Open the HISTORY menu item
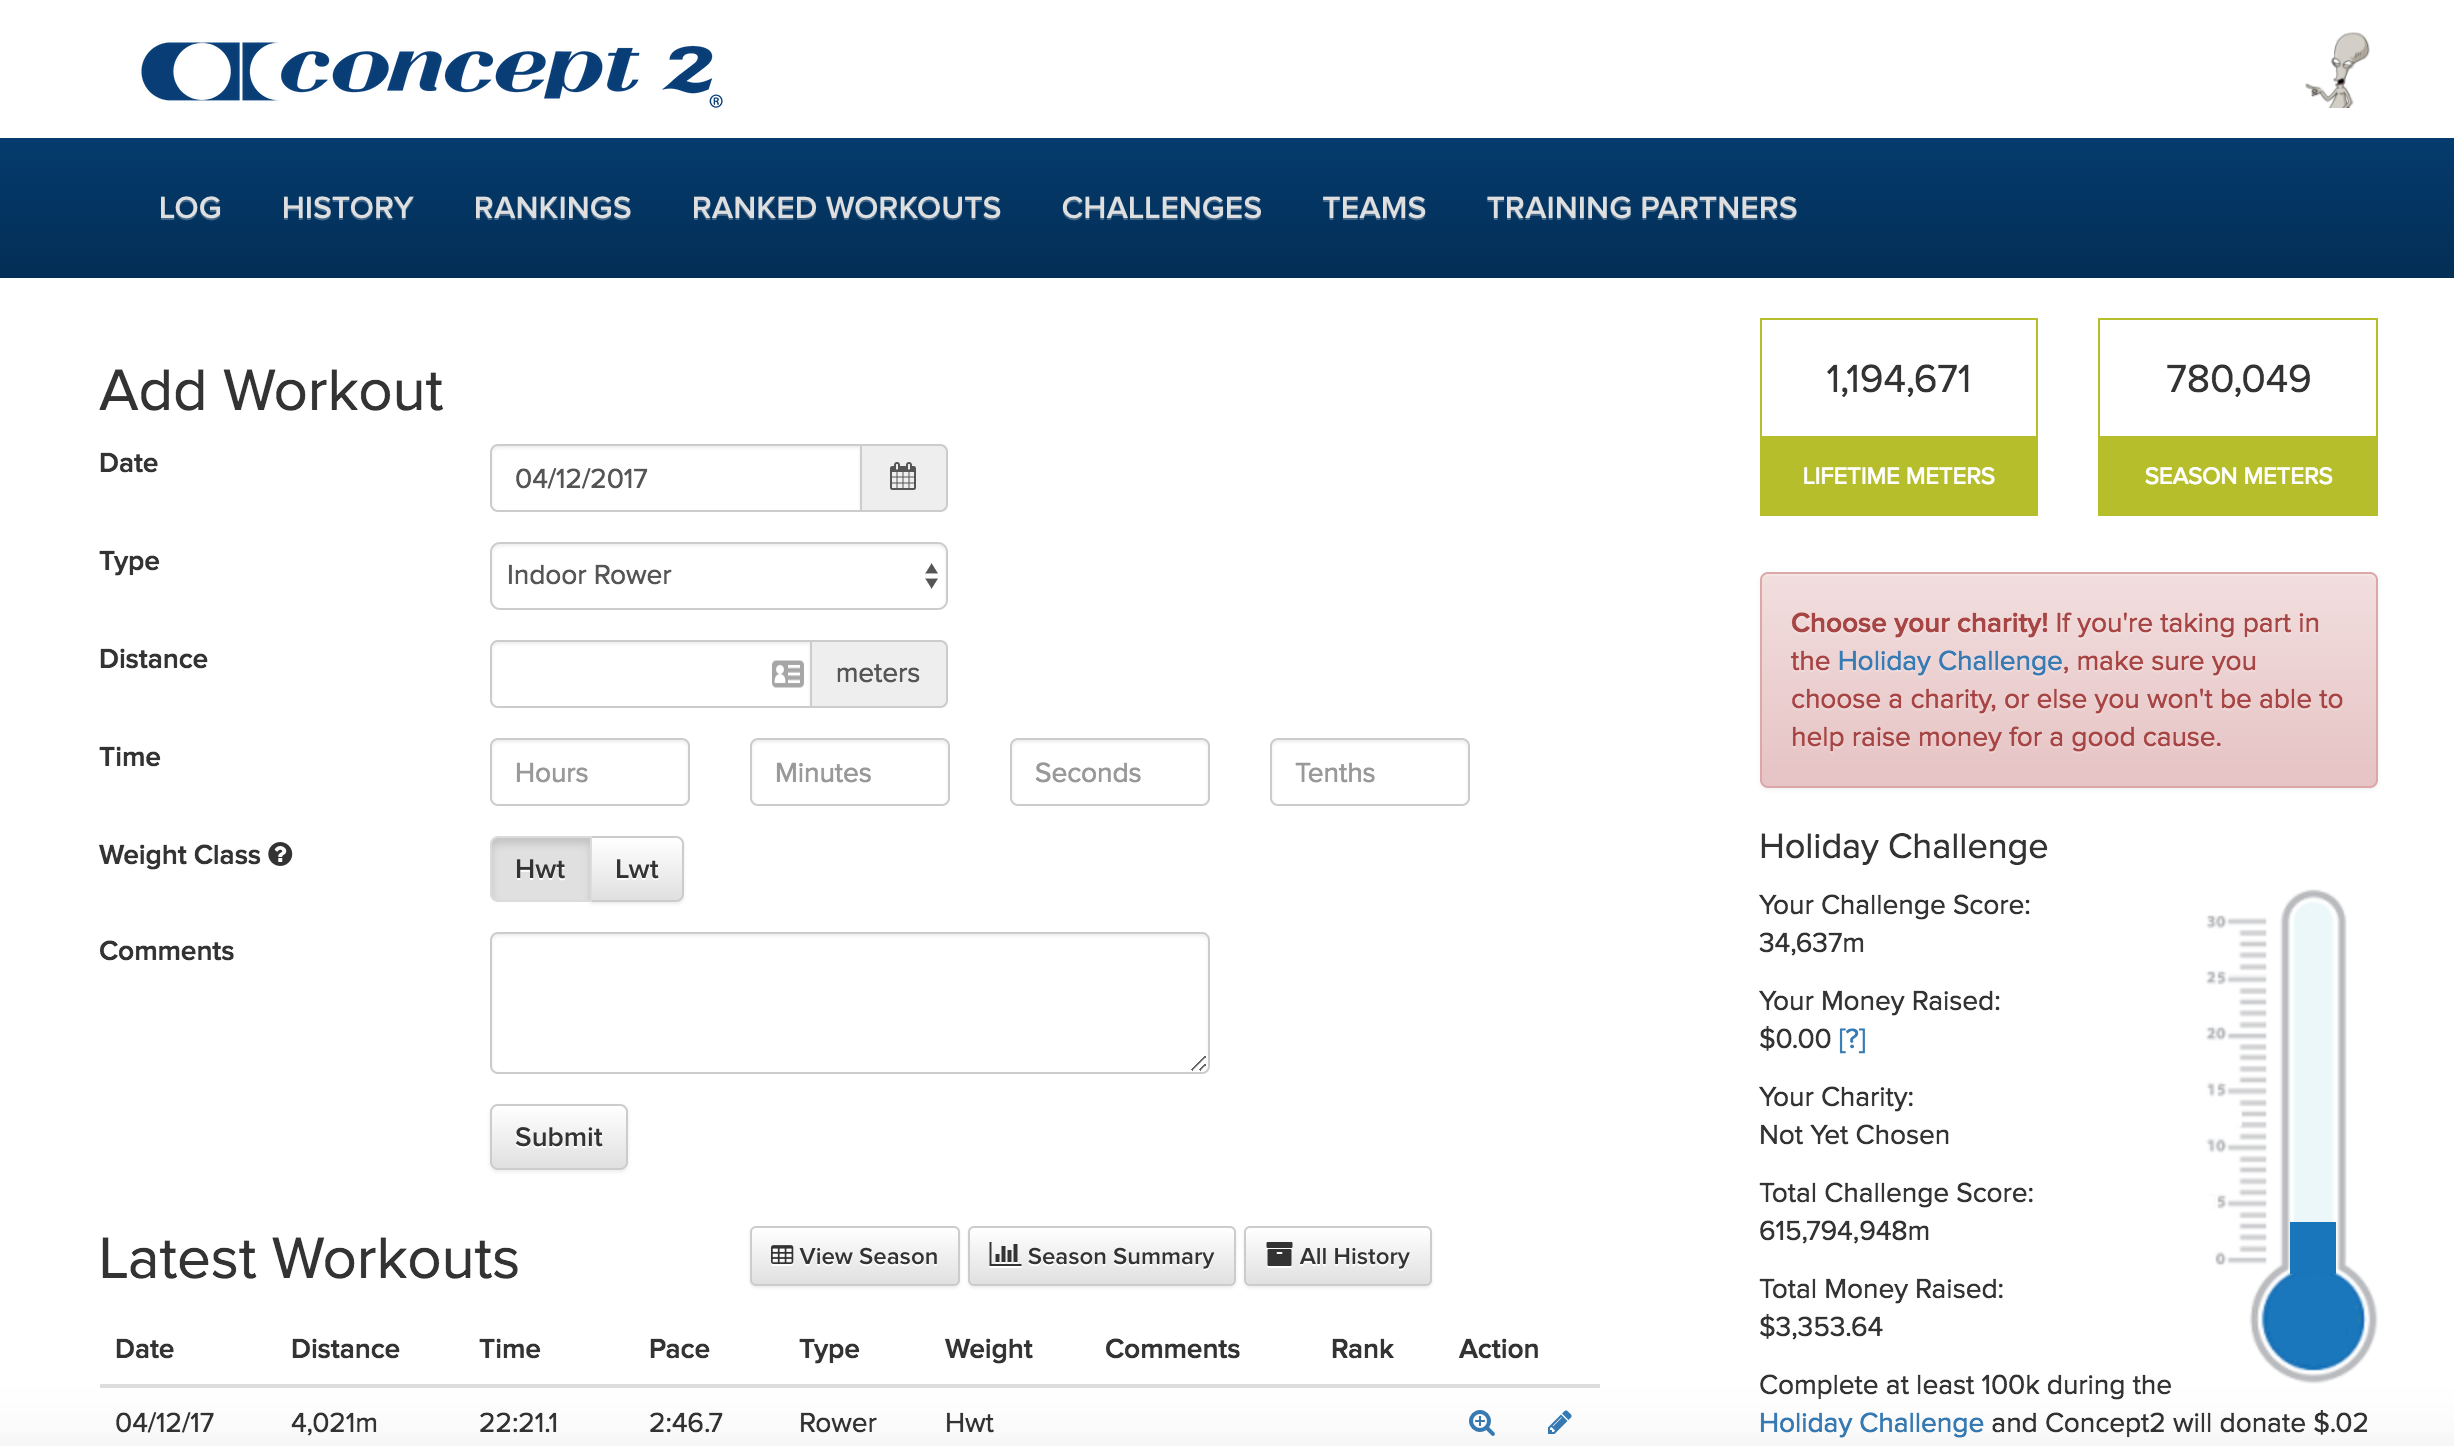The height and width of the screenshot is (1446, 2454). click(x=347, y=208)
